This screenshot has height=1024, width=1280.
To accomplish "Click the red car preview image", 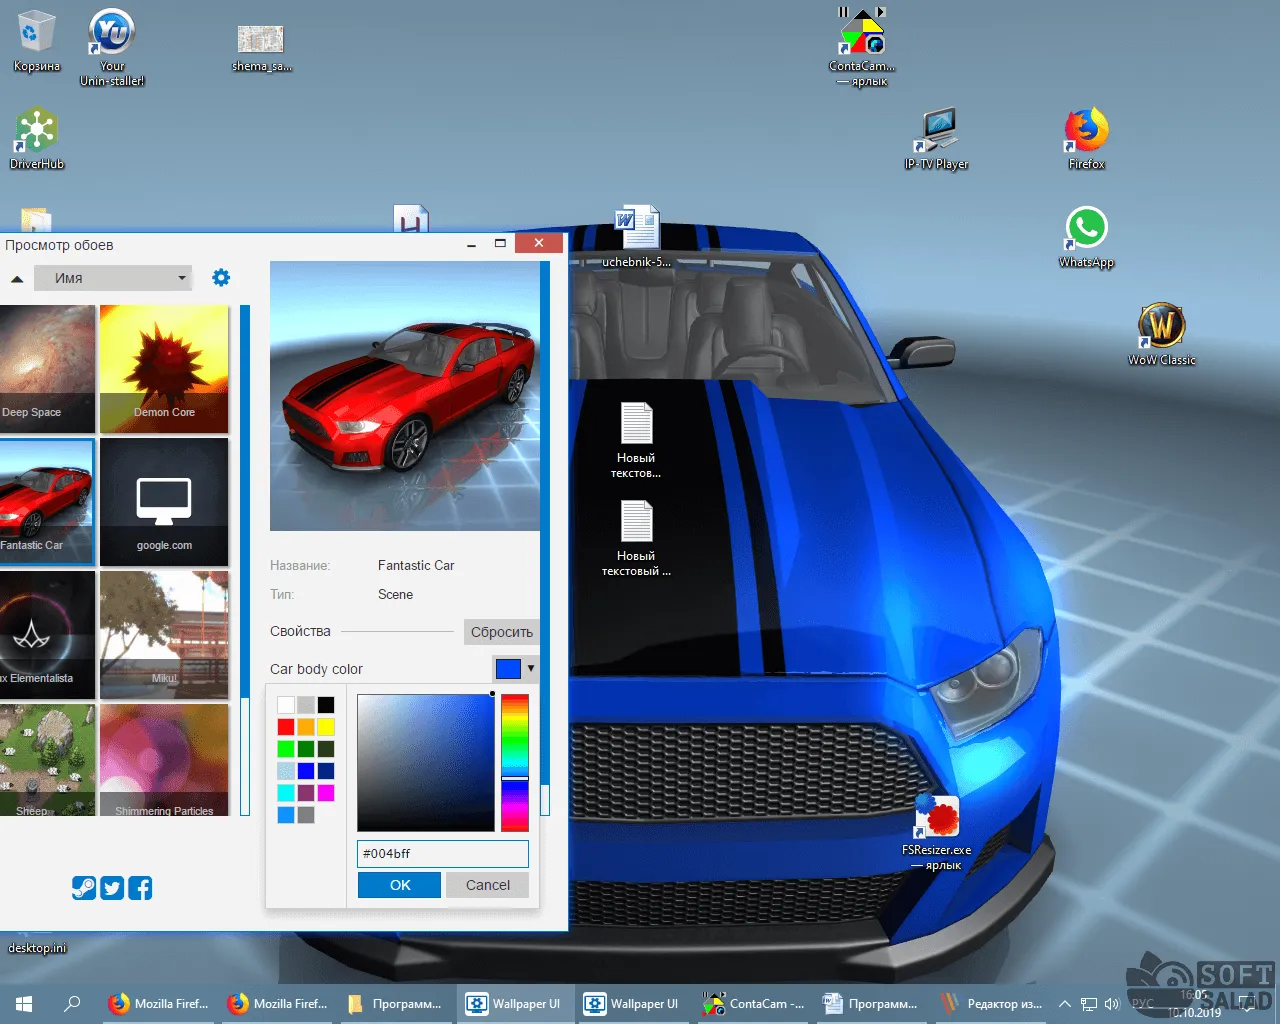I will 405,396.
